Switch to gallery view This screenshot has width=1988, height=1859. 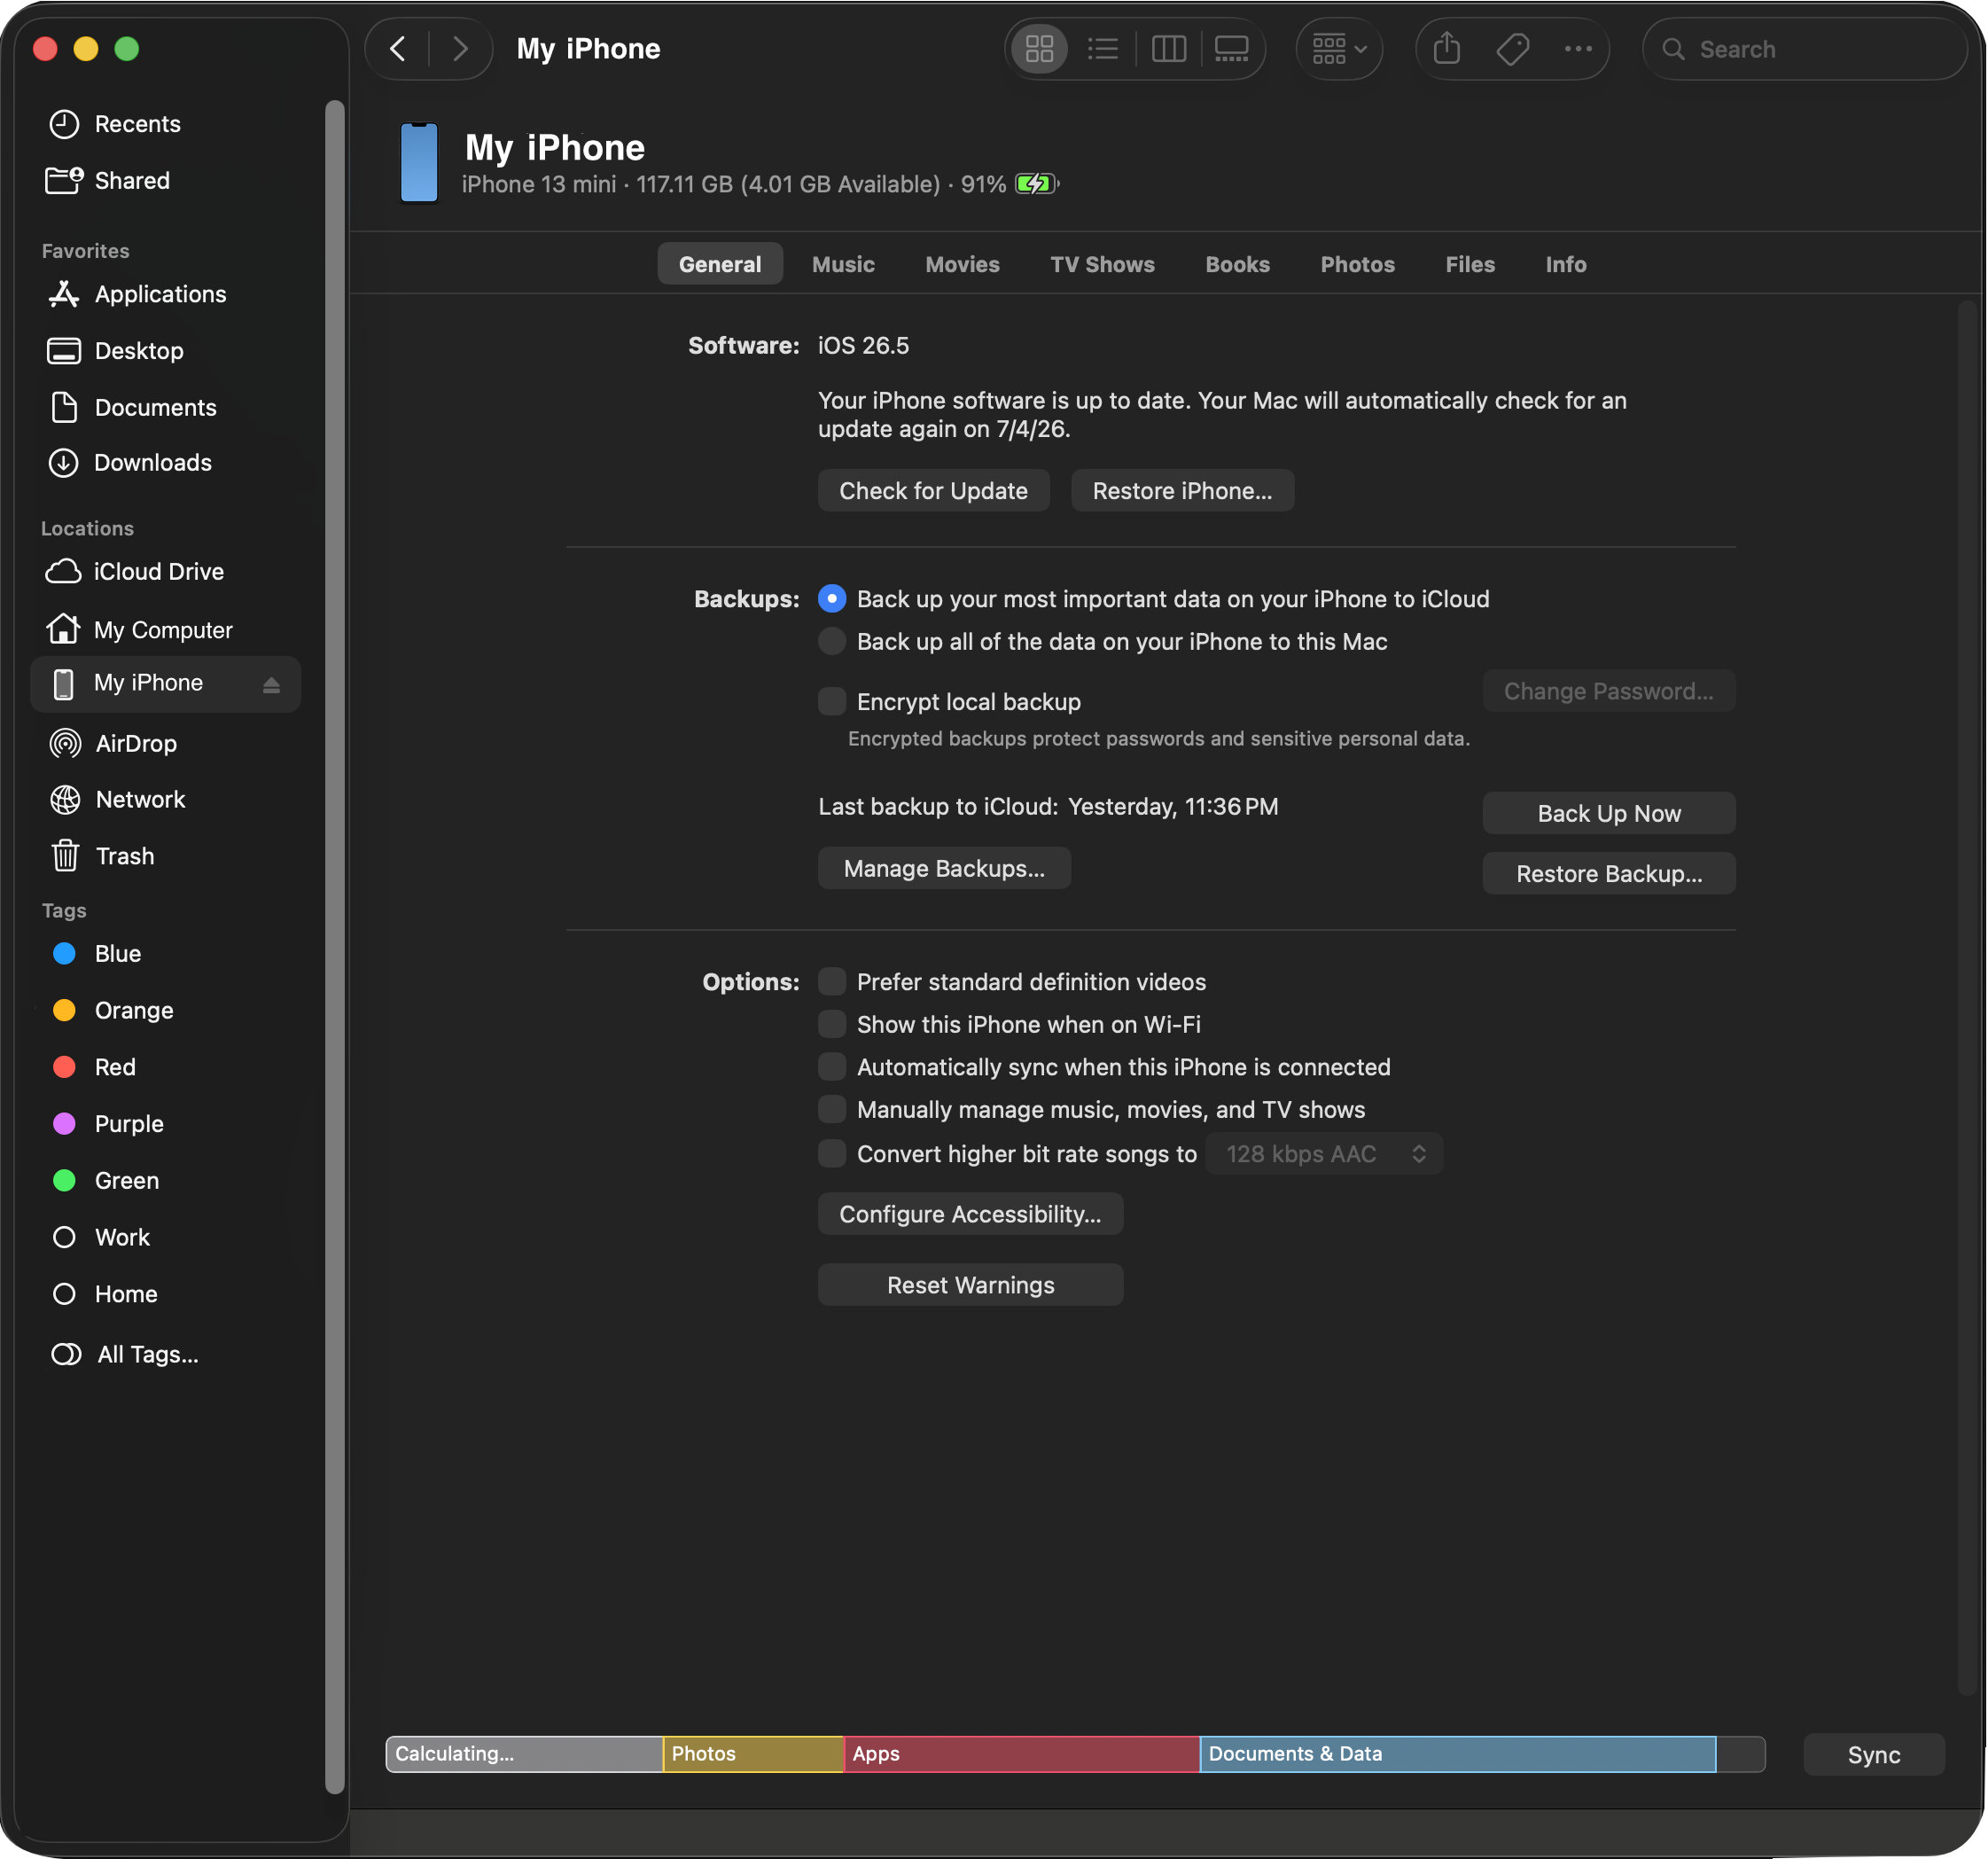coord(1231,49)
